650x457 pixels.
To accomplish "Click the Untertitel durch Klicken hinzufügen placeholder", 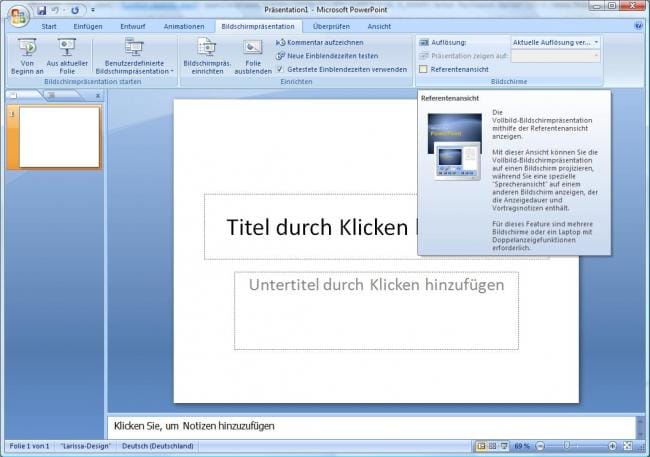I will click(376, 311).
